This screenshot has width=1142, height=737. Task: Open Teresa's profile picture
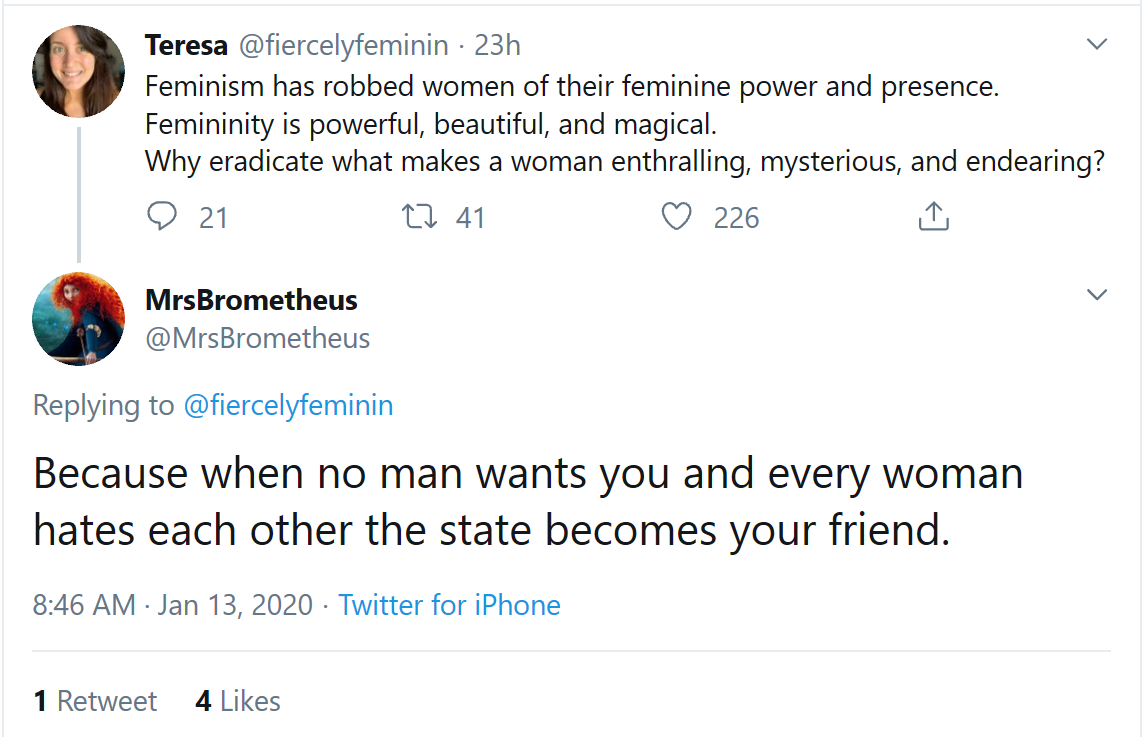tap(78, 72)
